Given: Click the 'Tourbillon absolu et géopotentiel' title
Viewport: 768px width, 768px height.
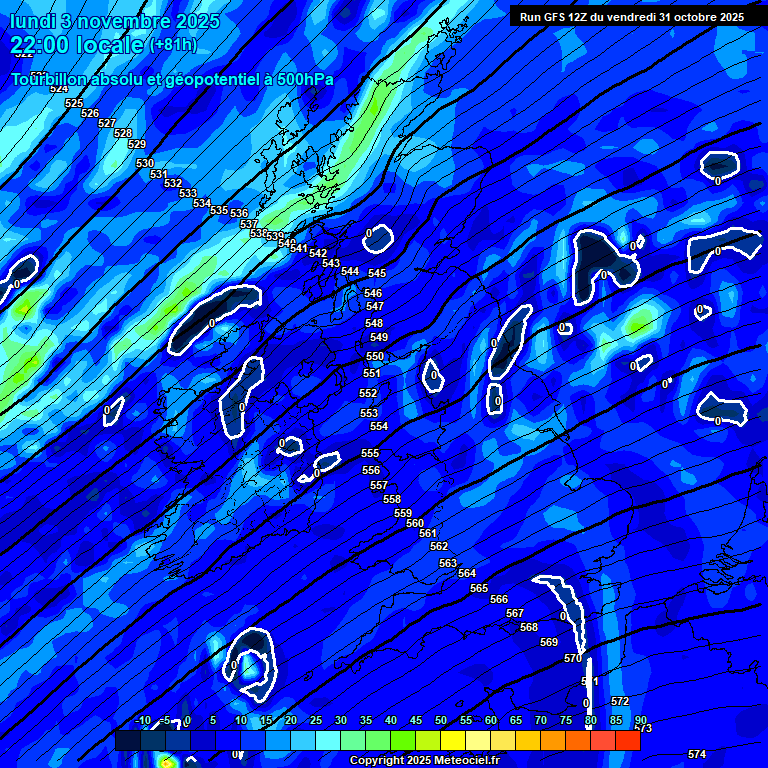Looking at the screenshot, I should (x=172, y=79).
